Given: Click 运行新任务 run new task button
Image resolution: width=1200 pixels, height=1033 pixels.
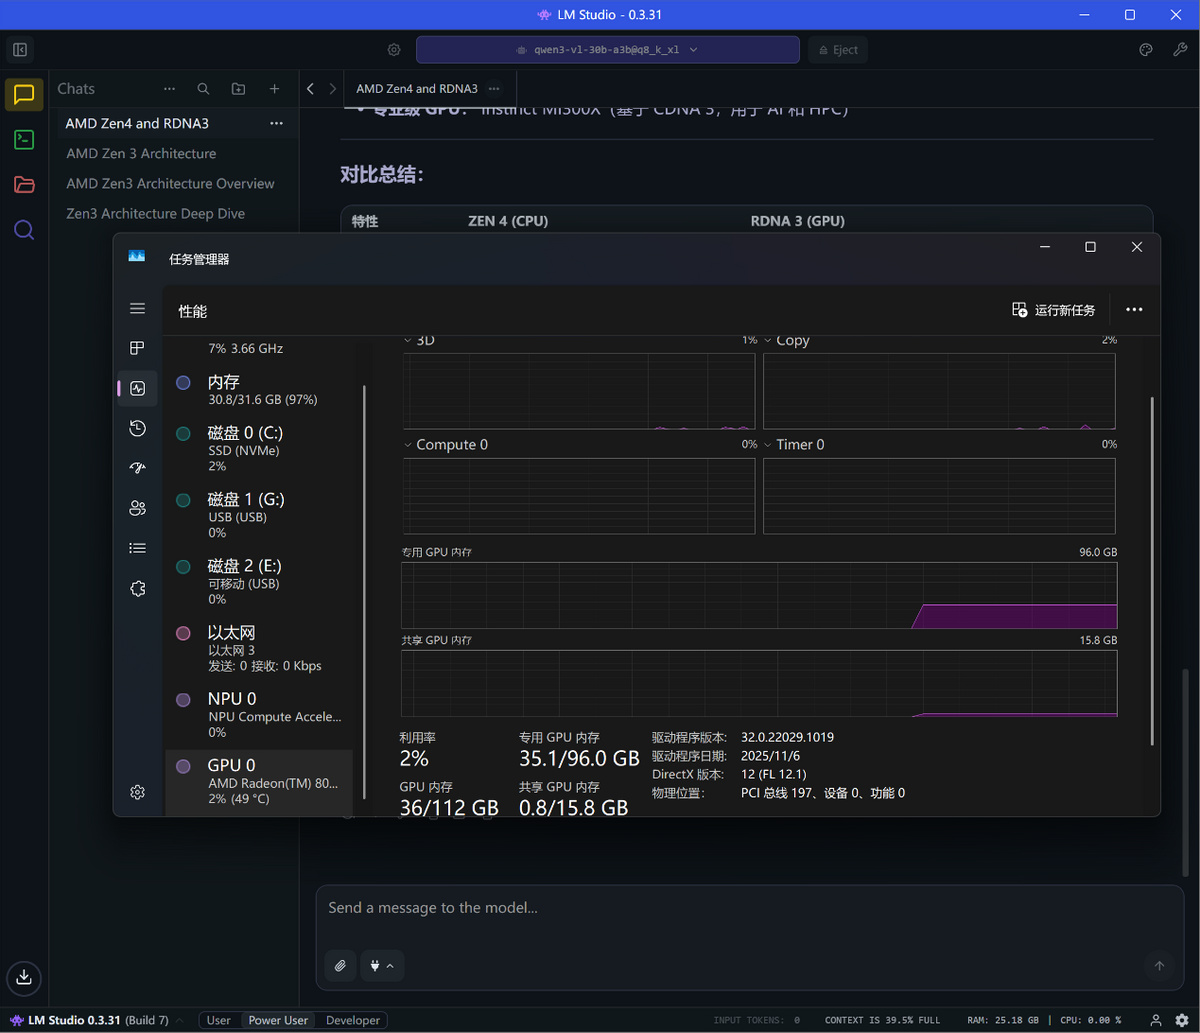Looking at the screenshot, I should (x=1053, y=310).
